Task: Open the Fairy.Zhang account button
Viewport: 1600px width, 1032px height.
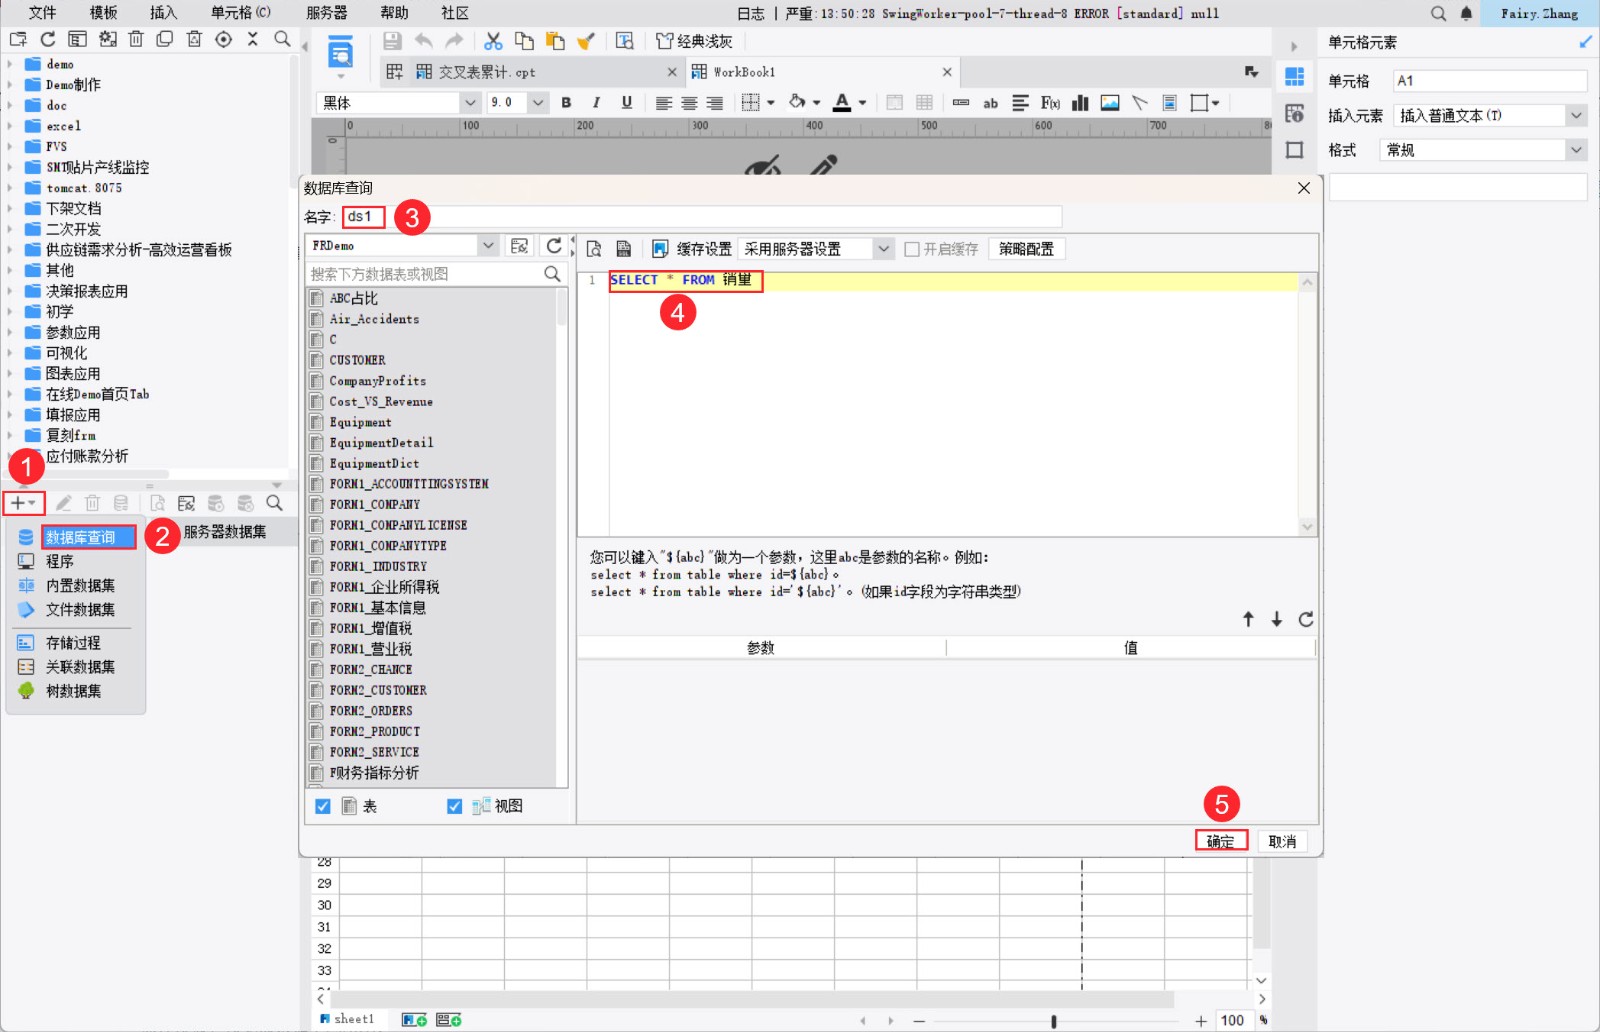Action: tap(1539, 13)
